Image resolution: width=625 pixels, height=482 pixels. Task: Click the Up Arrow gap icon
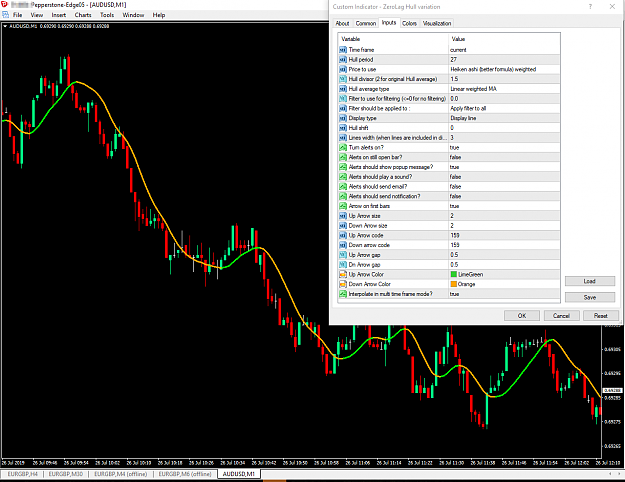coord(343,255)
